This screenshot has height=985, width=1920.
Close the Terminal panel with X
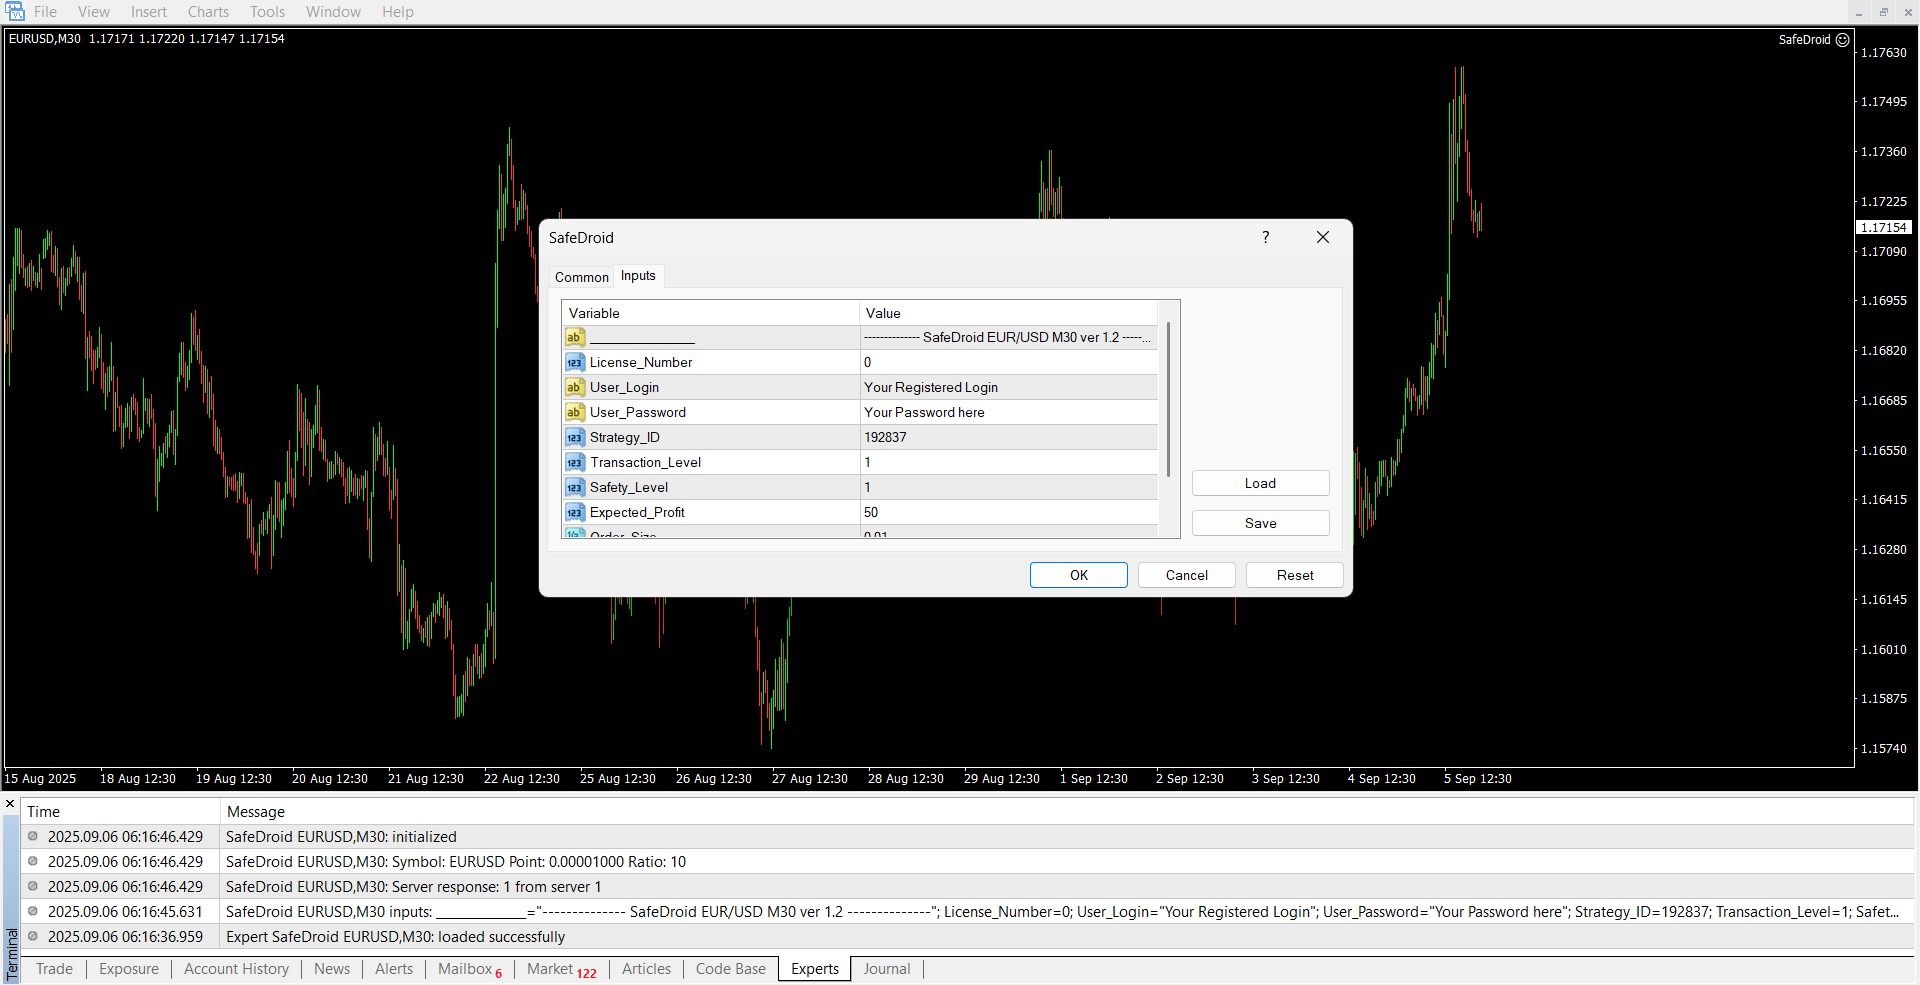10,804
